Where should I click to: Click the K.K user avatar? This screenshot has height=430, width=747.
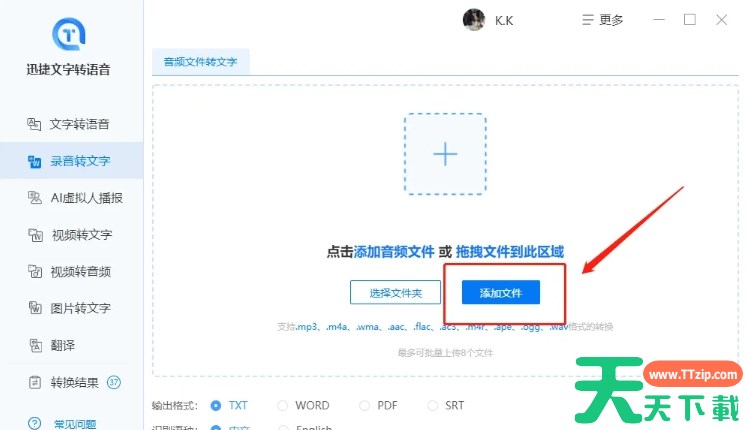point(474,20)
